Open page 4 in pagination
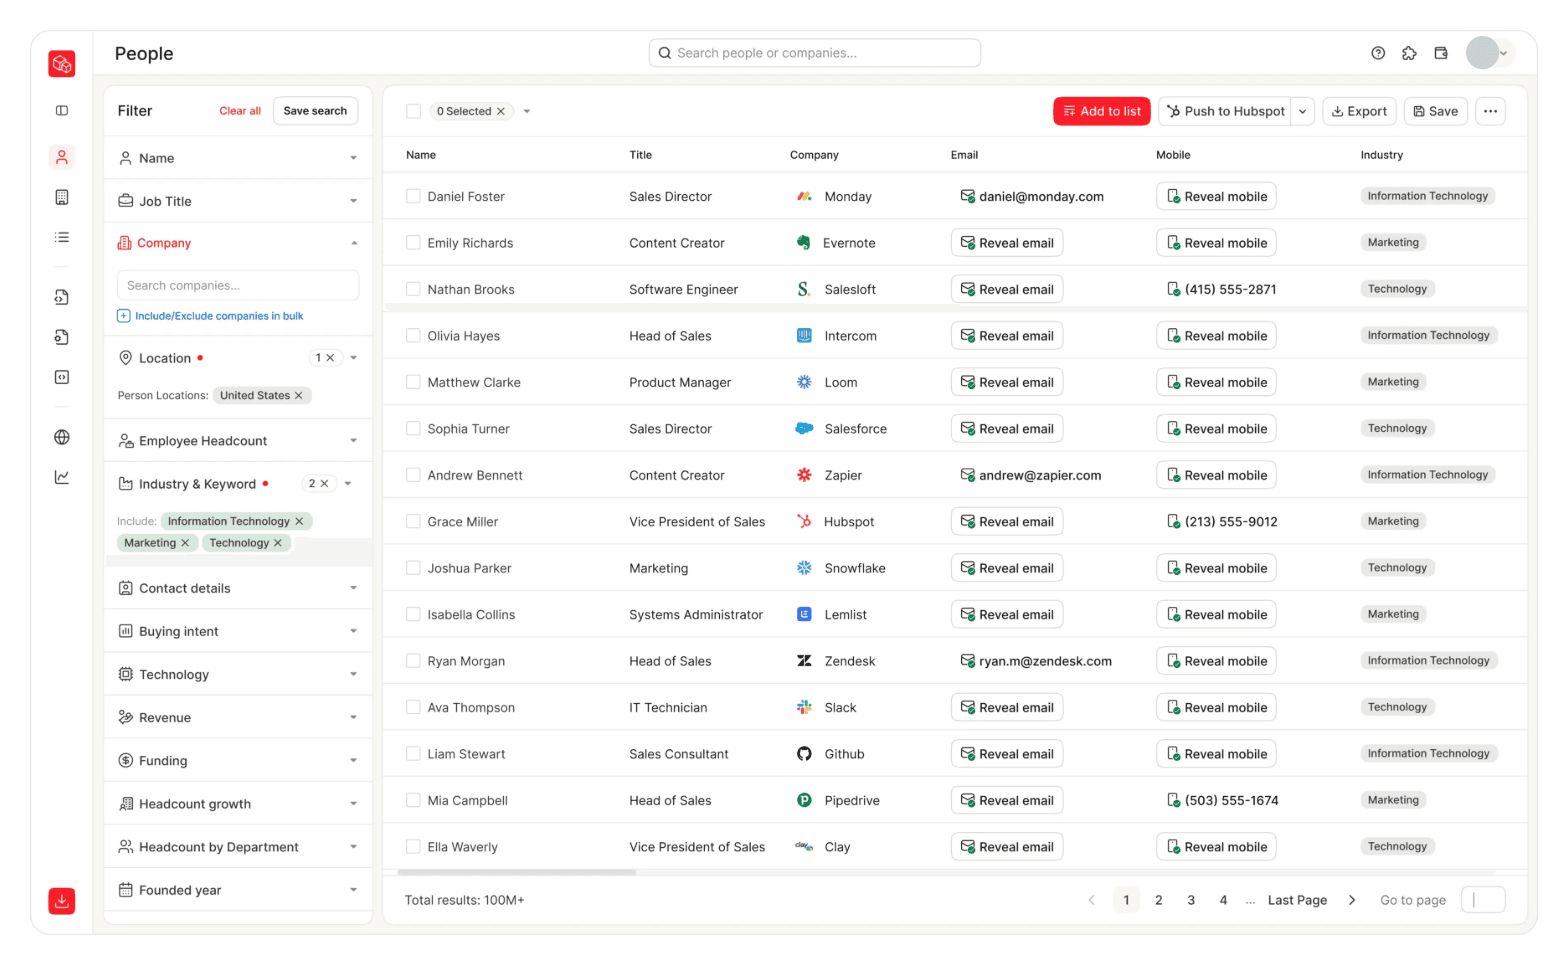This screenshot has width=1568, height=965. [1223, 900]
